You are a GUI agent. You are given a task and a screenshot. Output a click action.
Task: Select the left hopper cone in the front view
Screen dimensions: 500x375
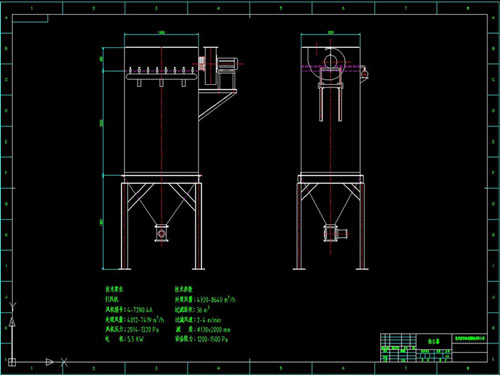162,204
